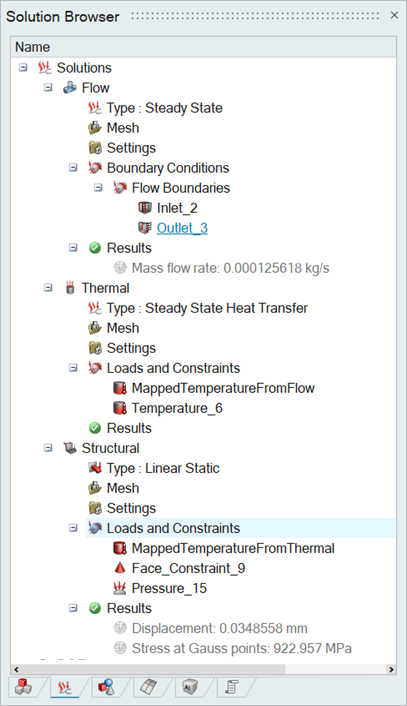Screen dimensions: 407x706
Task: Collapse the Thermal Loads and Constraints node
Action: tap(73, 368)
